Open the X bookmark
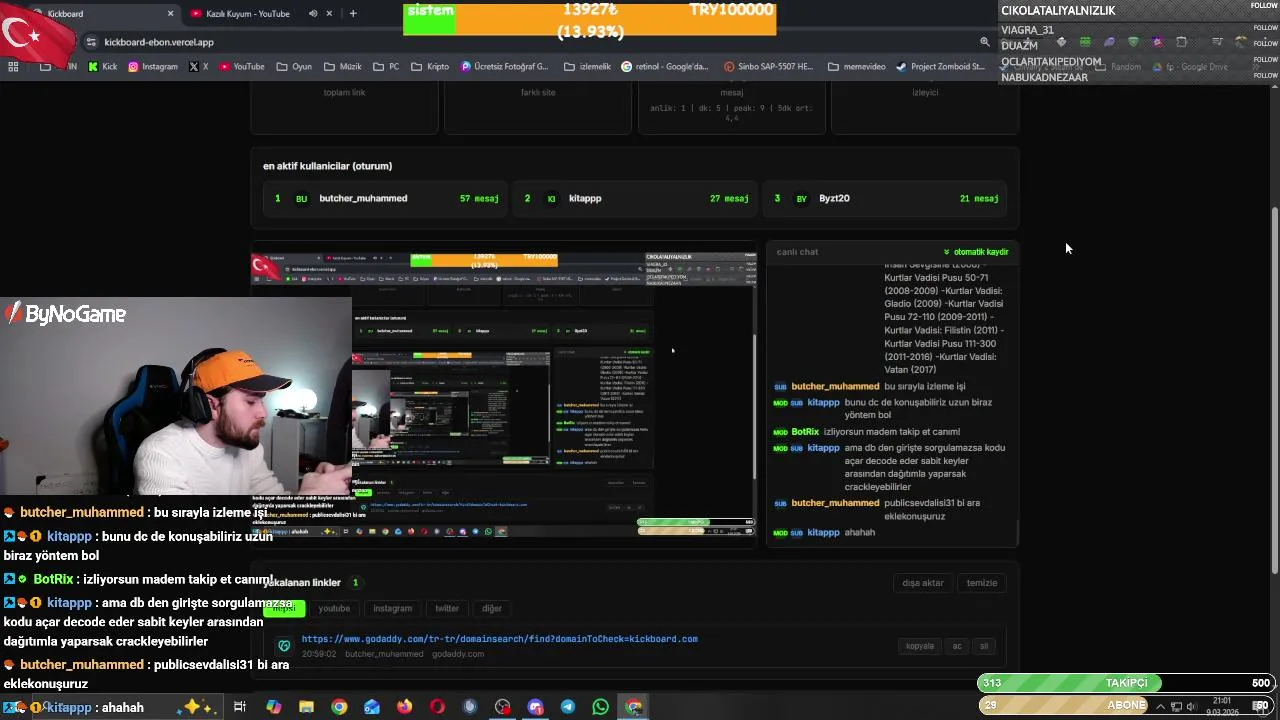1280x720 pixels. tap(198, 67)
